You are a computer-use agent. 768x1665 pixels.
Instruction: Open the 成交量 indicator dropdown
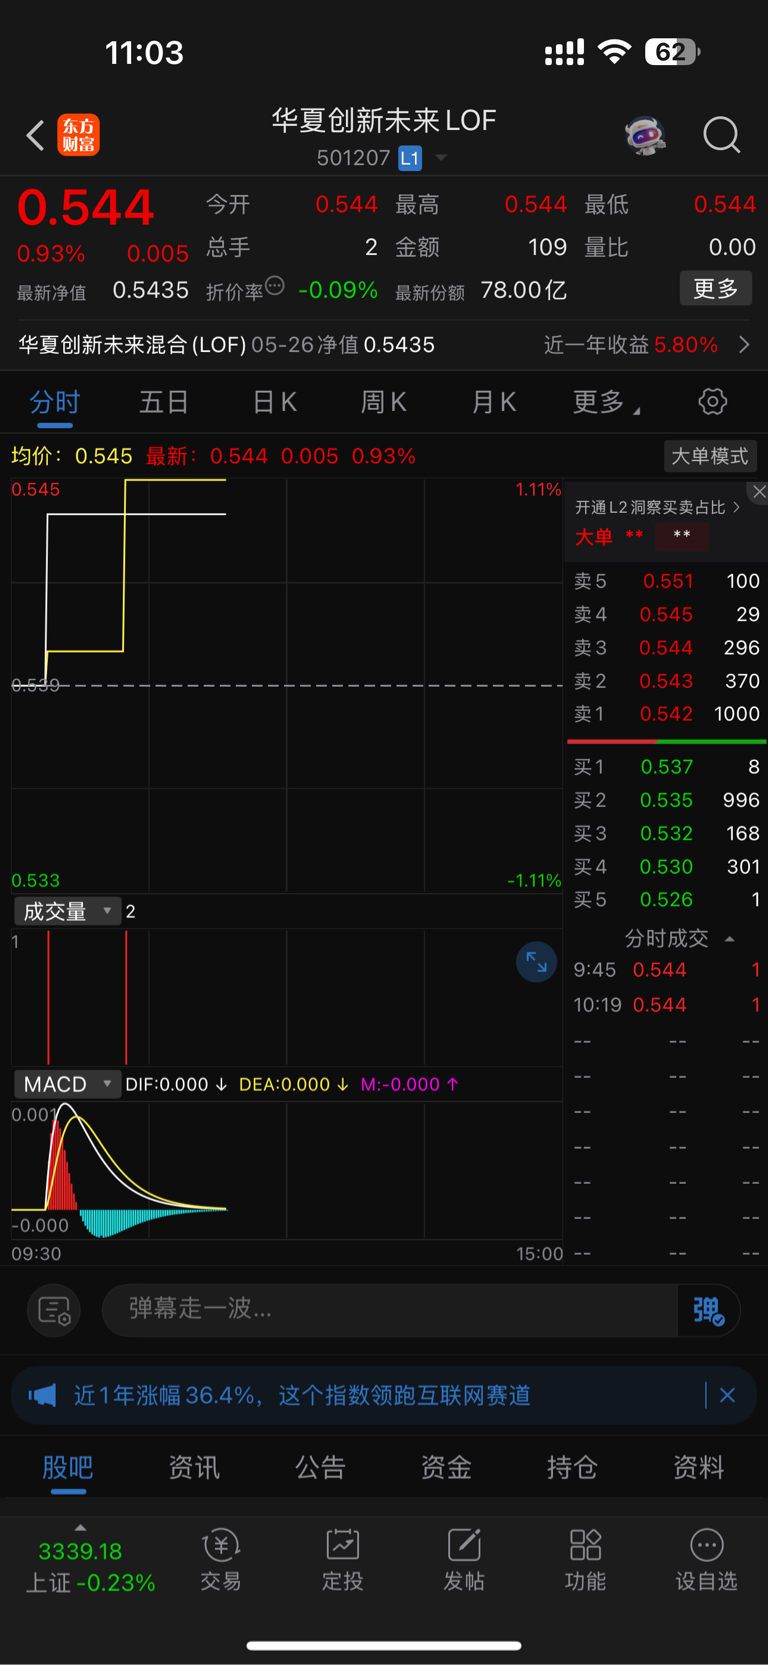[67, 911]
